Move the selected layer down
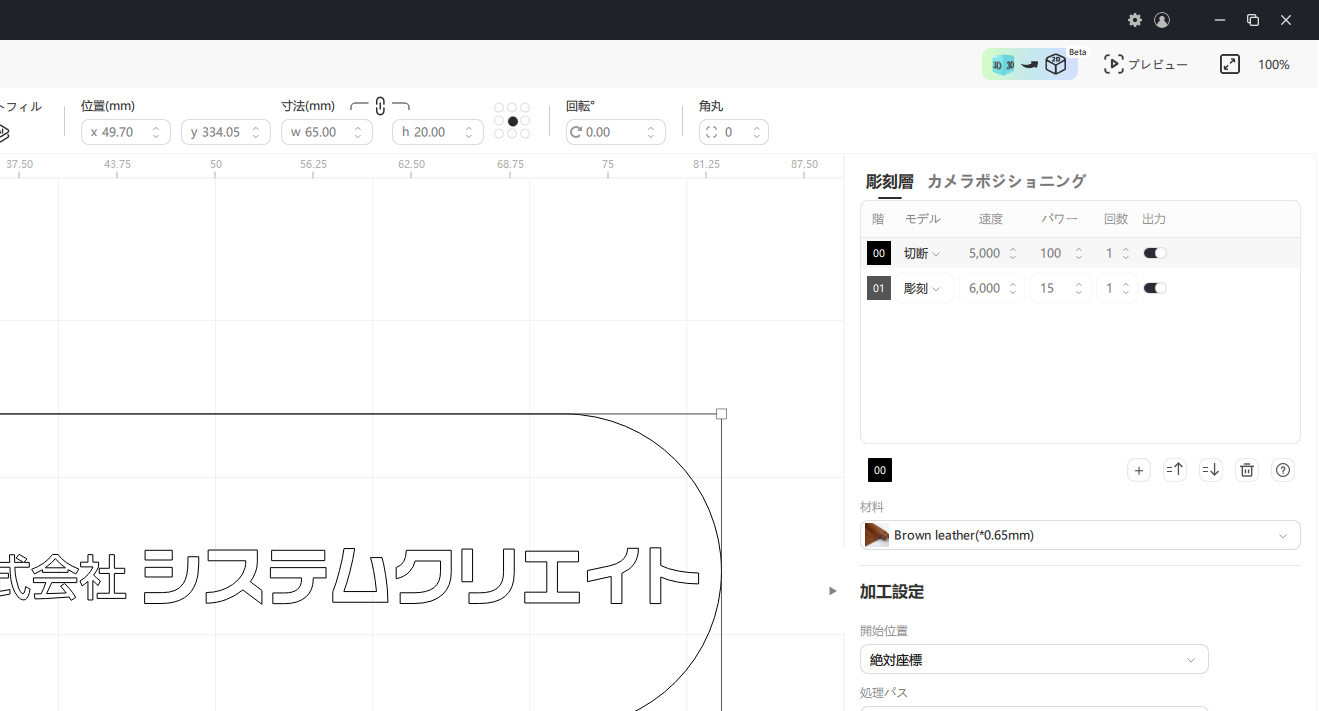Viewport: 1319px width, 711px height. point(1211,470)
